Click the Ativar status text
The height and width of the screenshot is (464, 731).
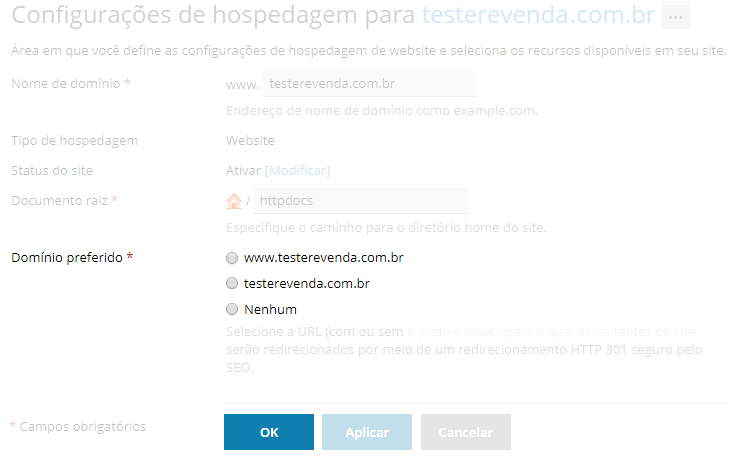243,171
